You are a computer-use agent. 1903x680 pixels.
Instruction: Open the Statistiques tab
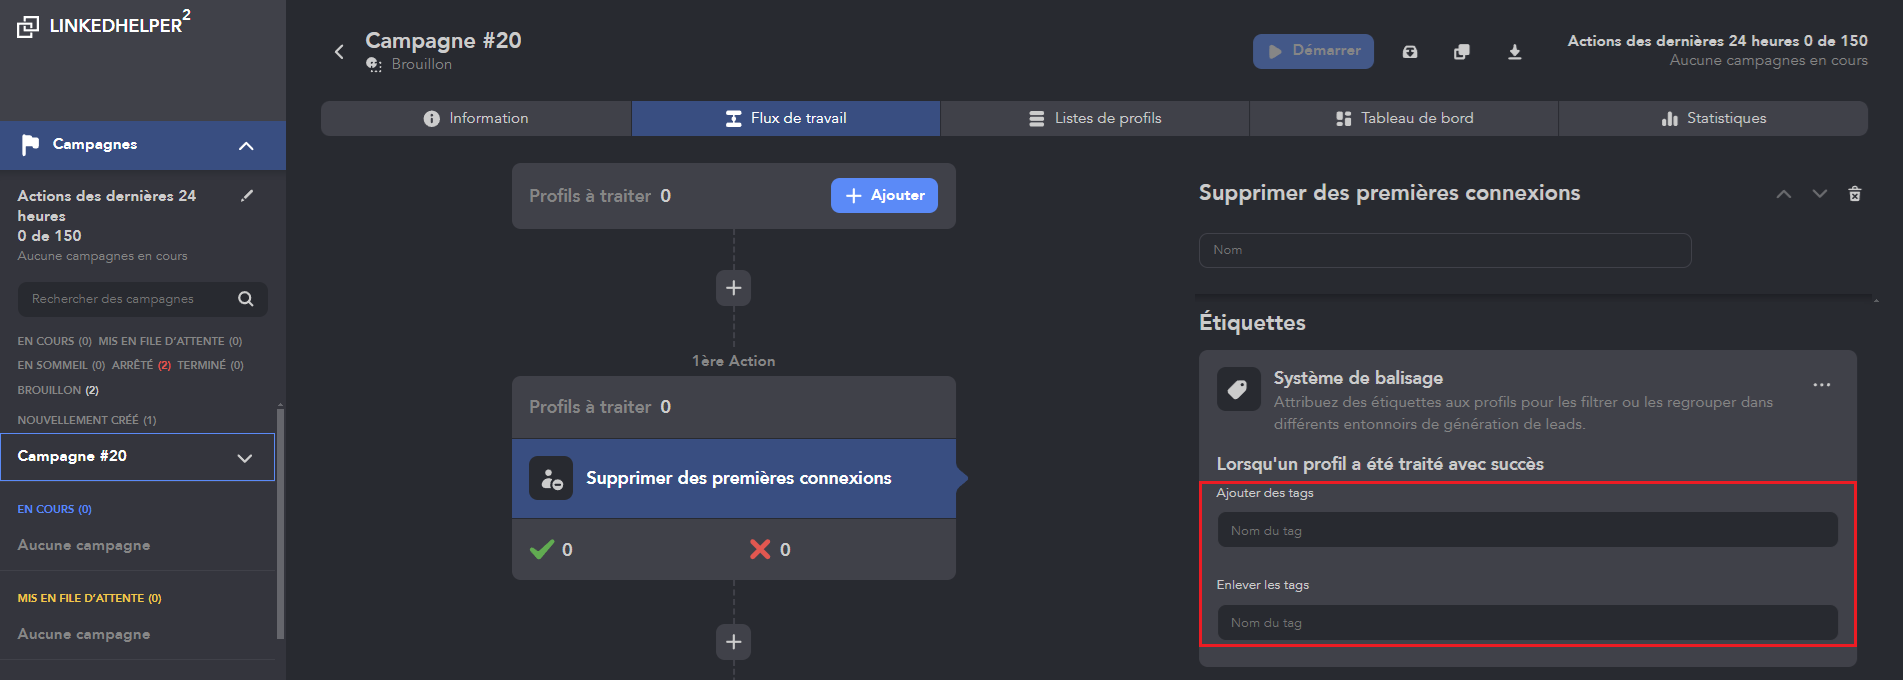click(1713, 118)
